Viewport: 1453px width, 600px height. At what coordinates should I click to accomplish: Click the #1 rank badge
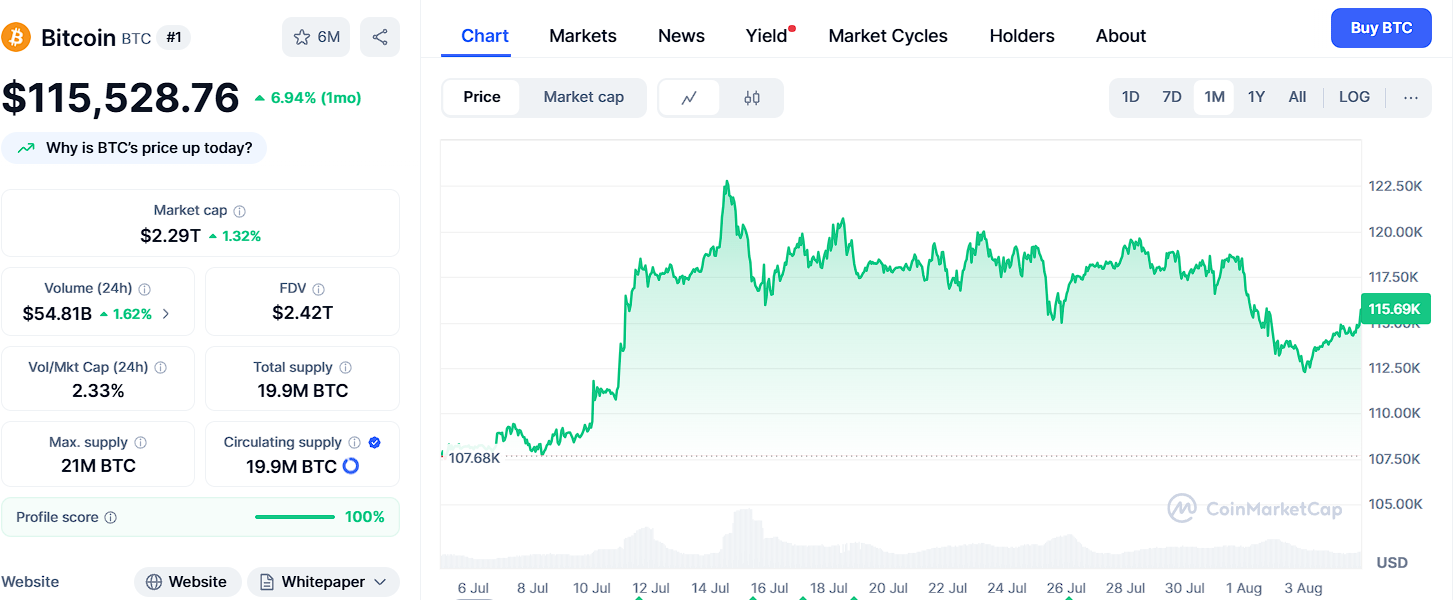[174, 38]
